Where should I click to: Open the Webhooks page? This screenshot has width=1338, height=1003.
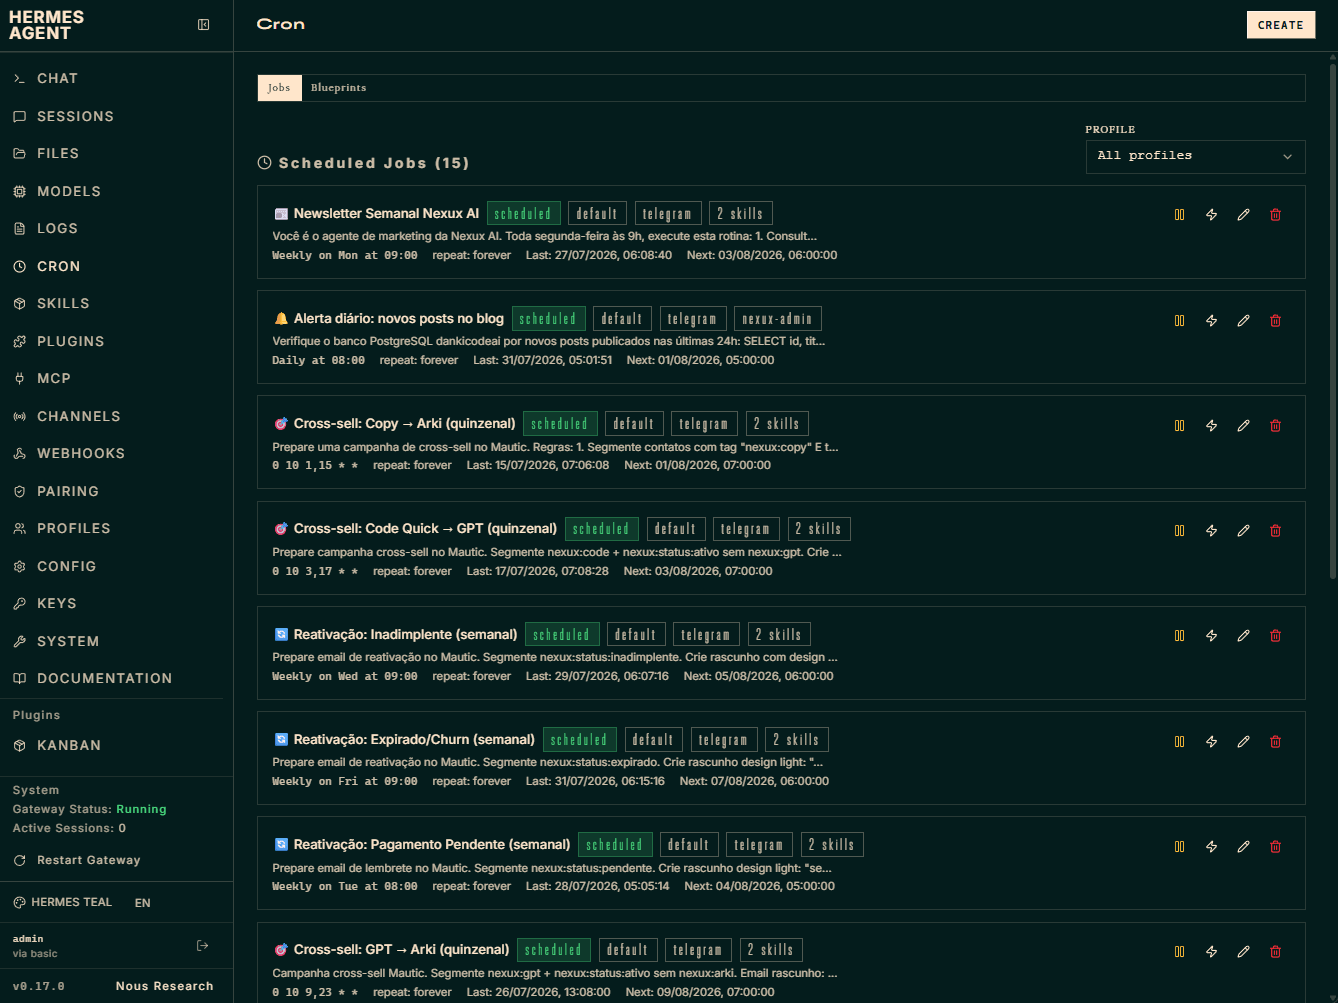116,454
